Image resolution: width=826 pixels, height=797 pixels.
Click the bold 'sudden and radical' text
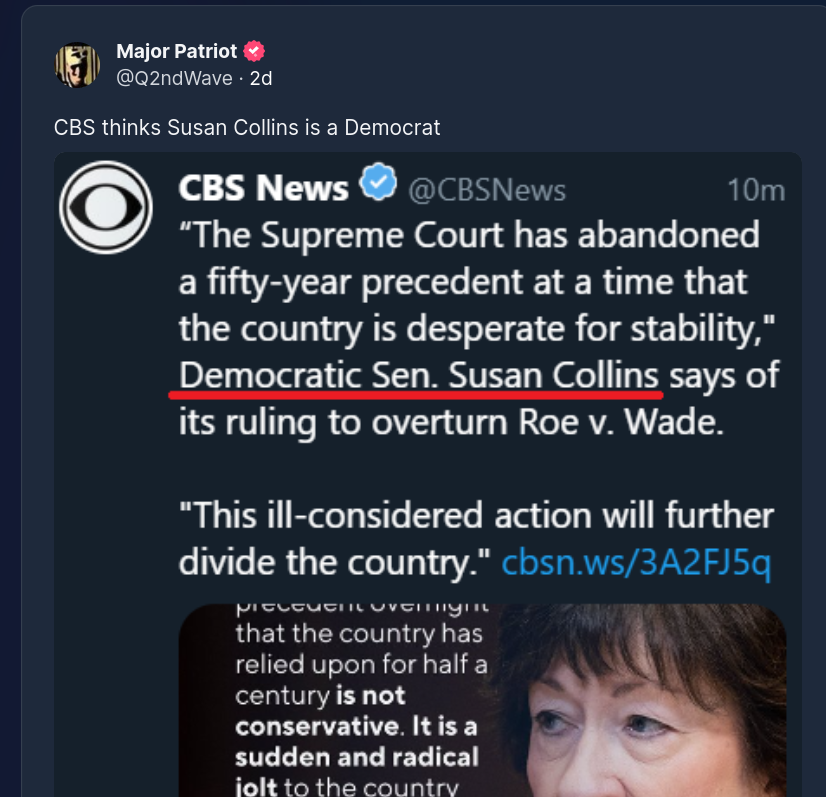[x=357, y=756]
